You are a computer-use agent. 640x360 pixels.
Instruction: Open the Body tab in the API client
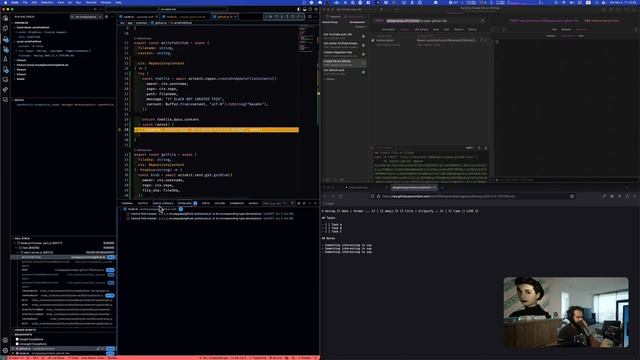pos(436,29)
